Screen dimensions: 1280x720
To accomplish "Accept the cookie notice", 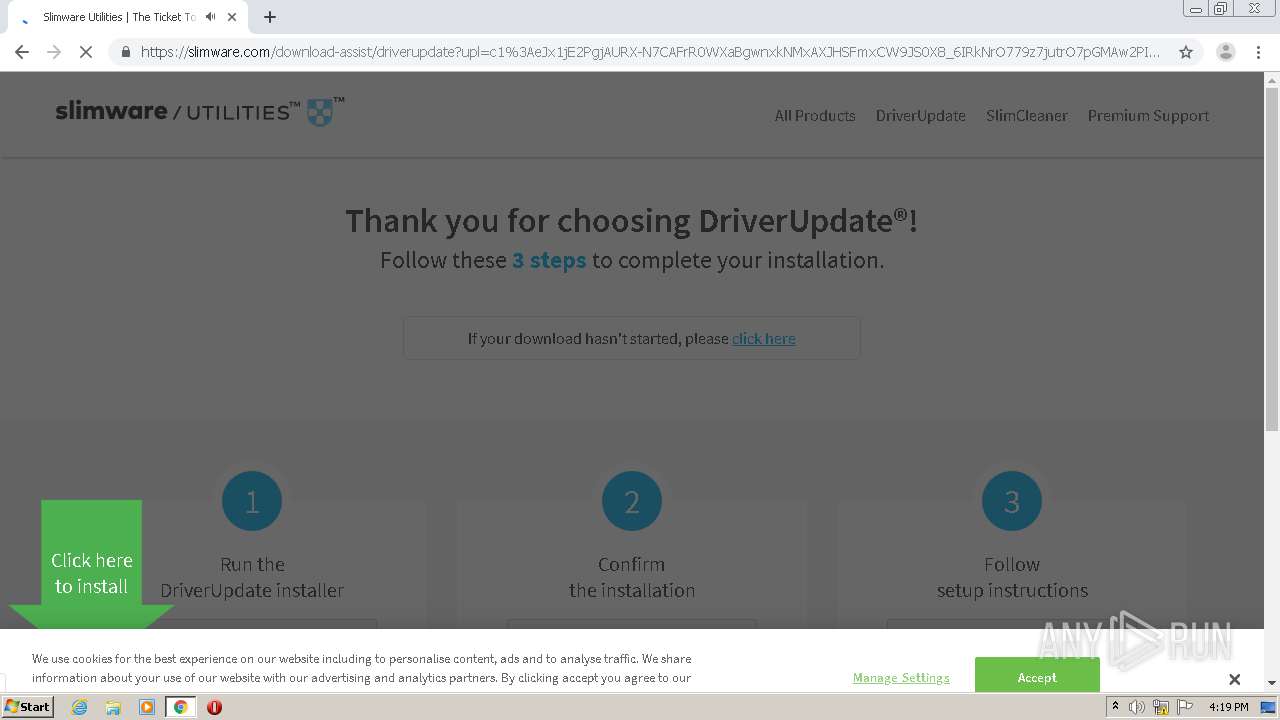I will click(1037, 677).
